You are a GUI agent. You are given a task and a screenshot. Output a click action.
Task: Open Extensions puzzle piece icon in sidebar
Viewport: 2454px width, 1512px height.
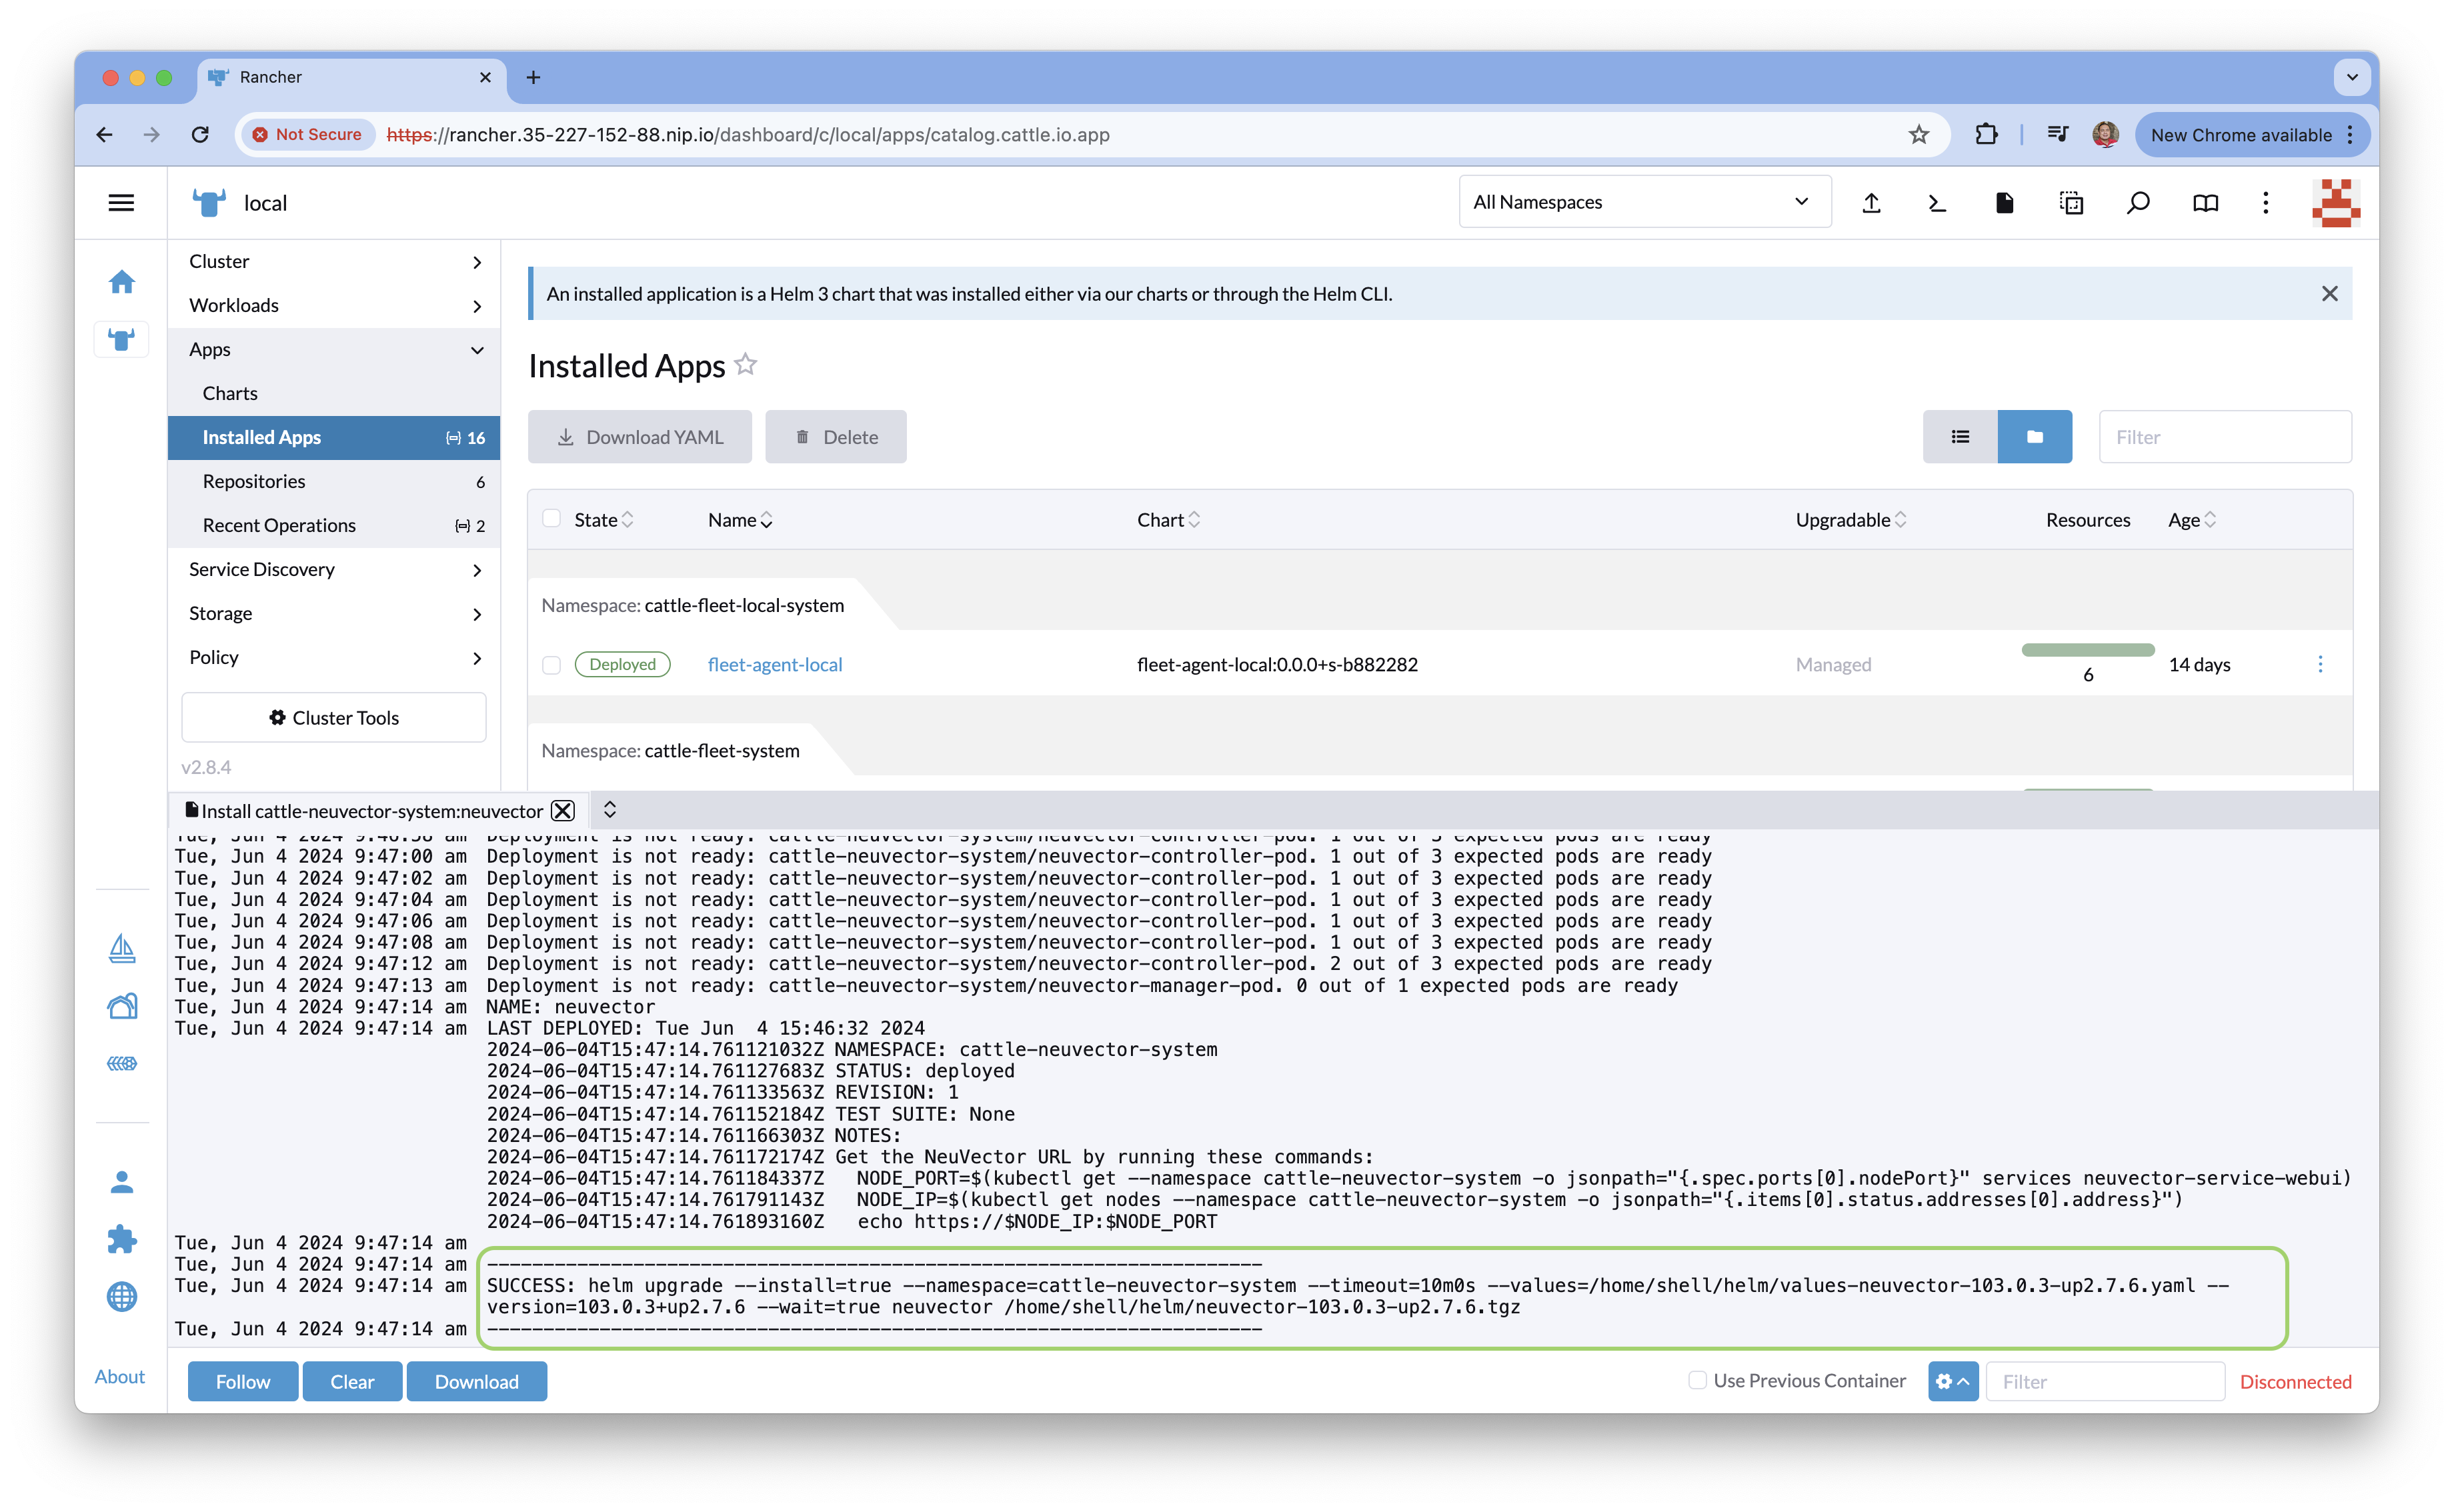[x=122, y=1239]
